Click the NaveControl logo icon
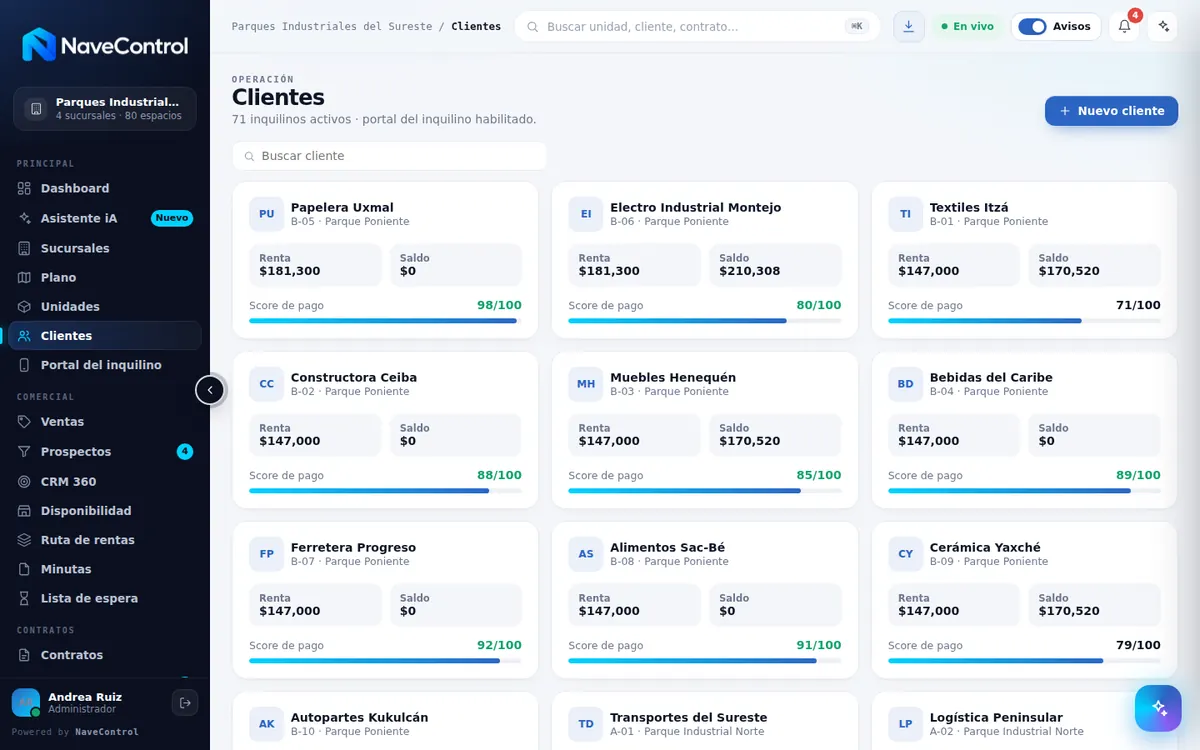 point(39,45)
